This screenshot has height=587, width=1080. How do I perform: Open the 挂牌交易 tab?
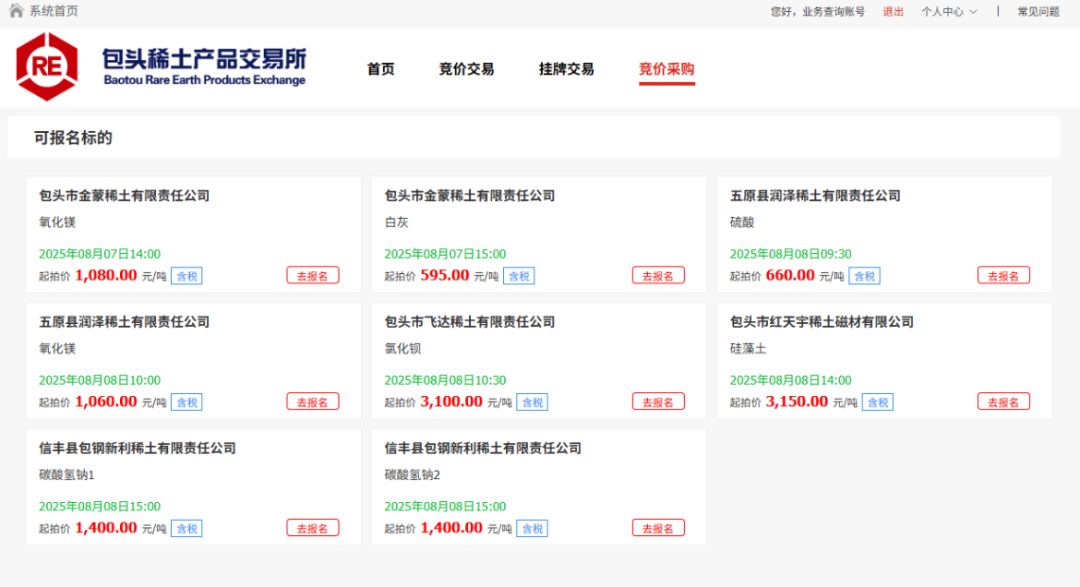[566, 69]
